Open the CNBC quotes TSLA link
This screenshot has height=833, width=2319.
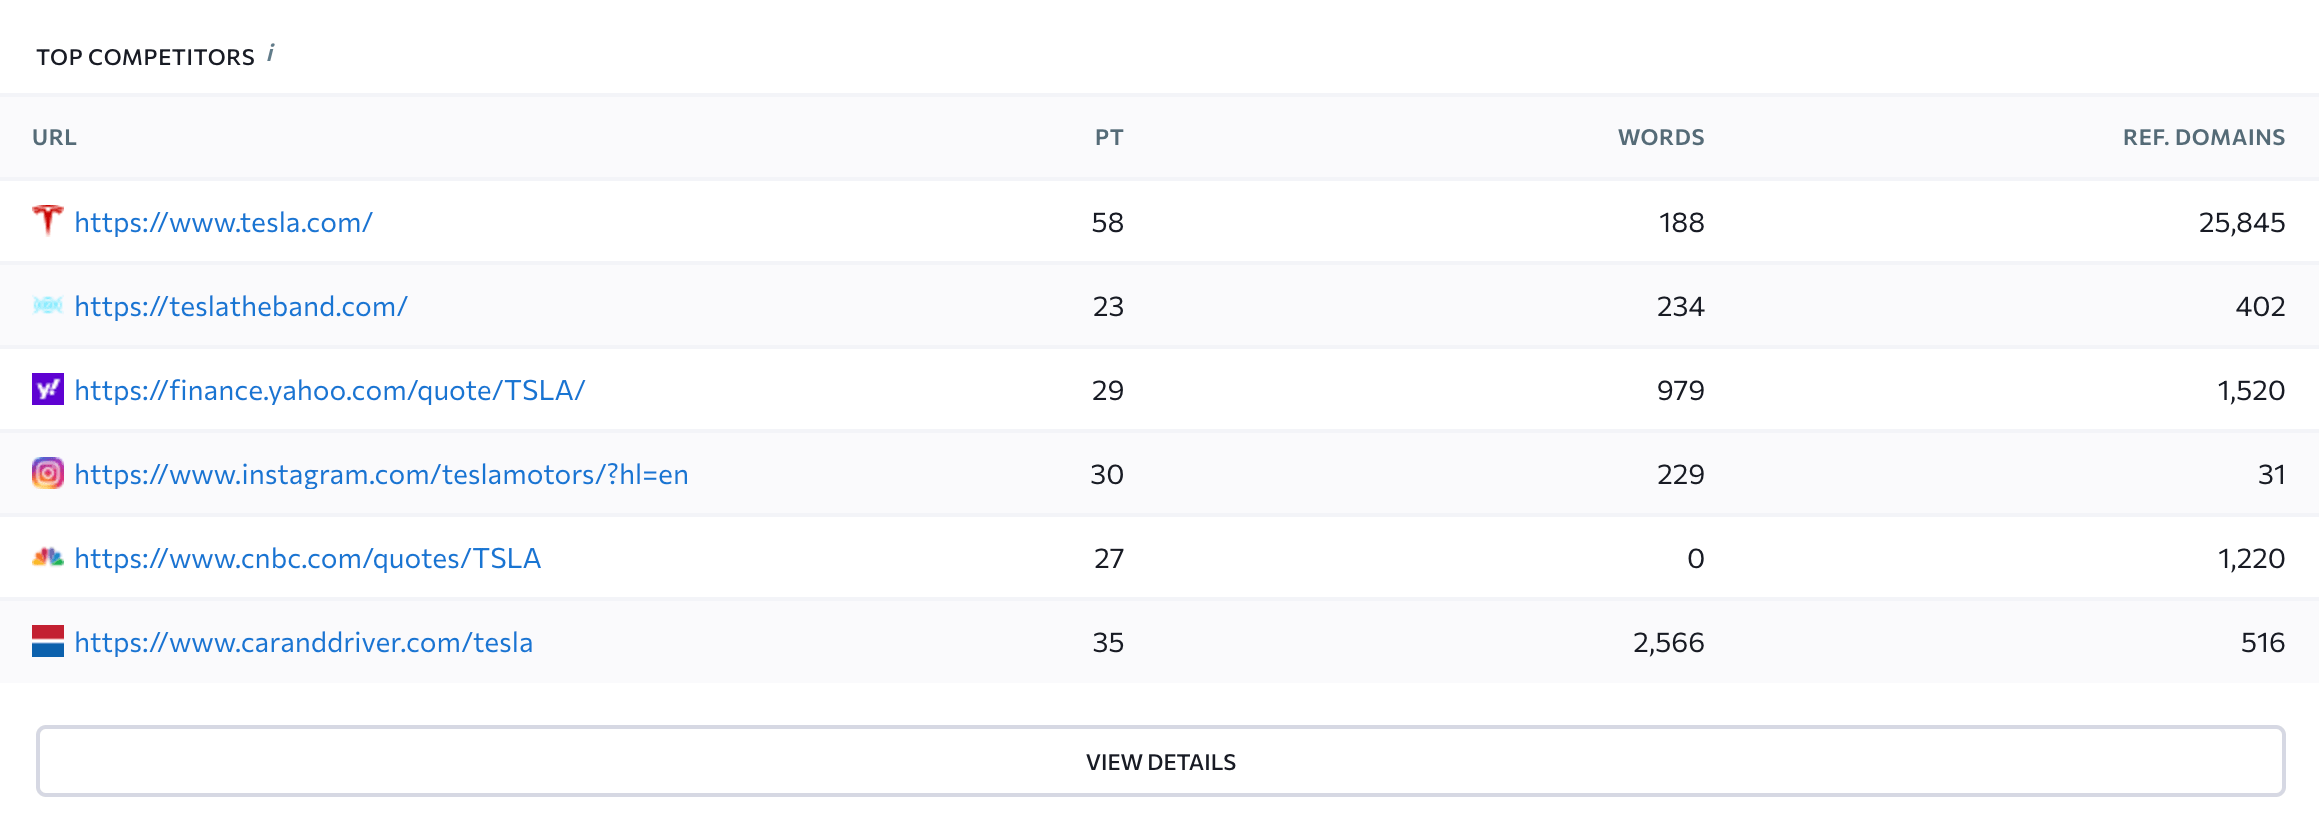(308, 558)
